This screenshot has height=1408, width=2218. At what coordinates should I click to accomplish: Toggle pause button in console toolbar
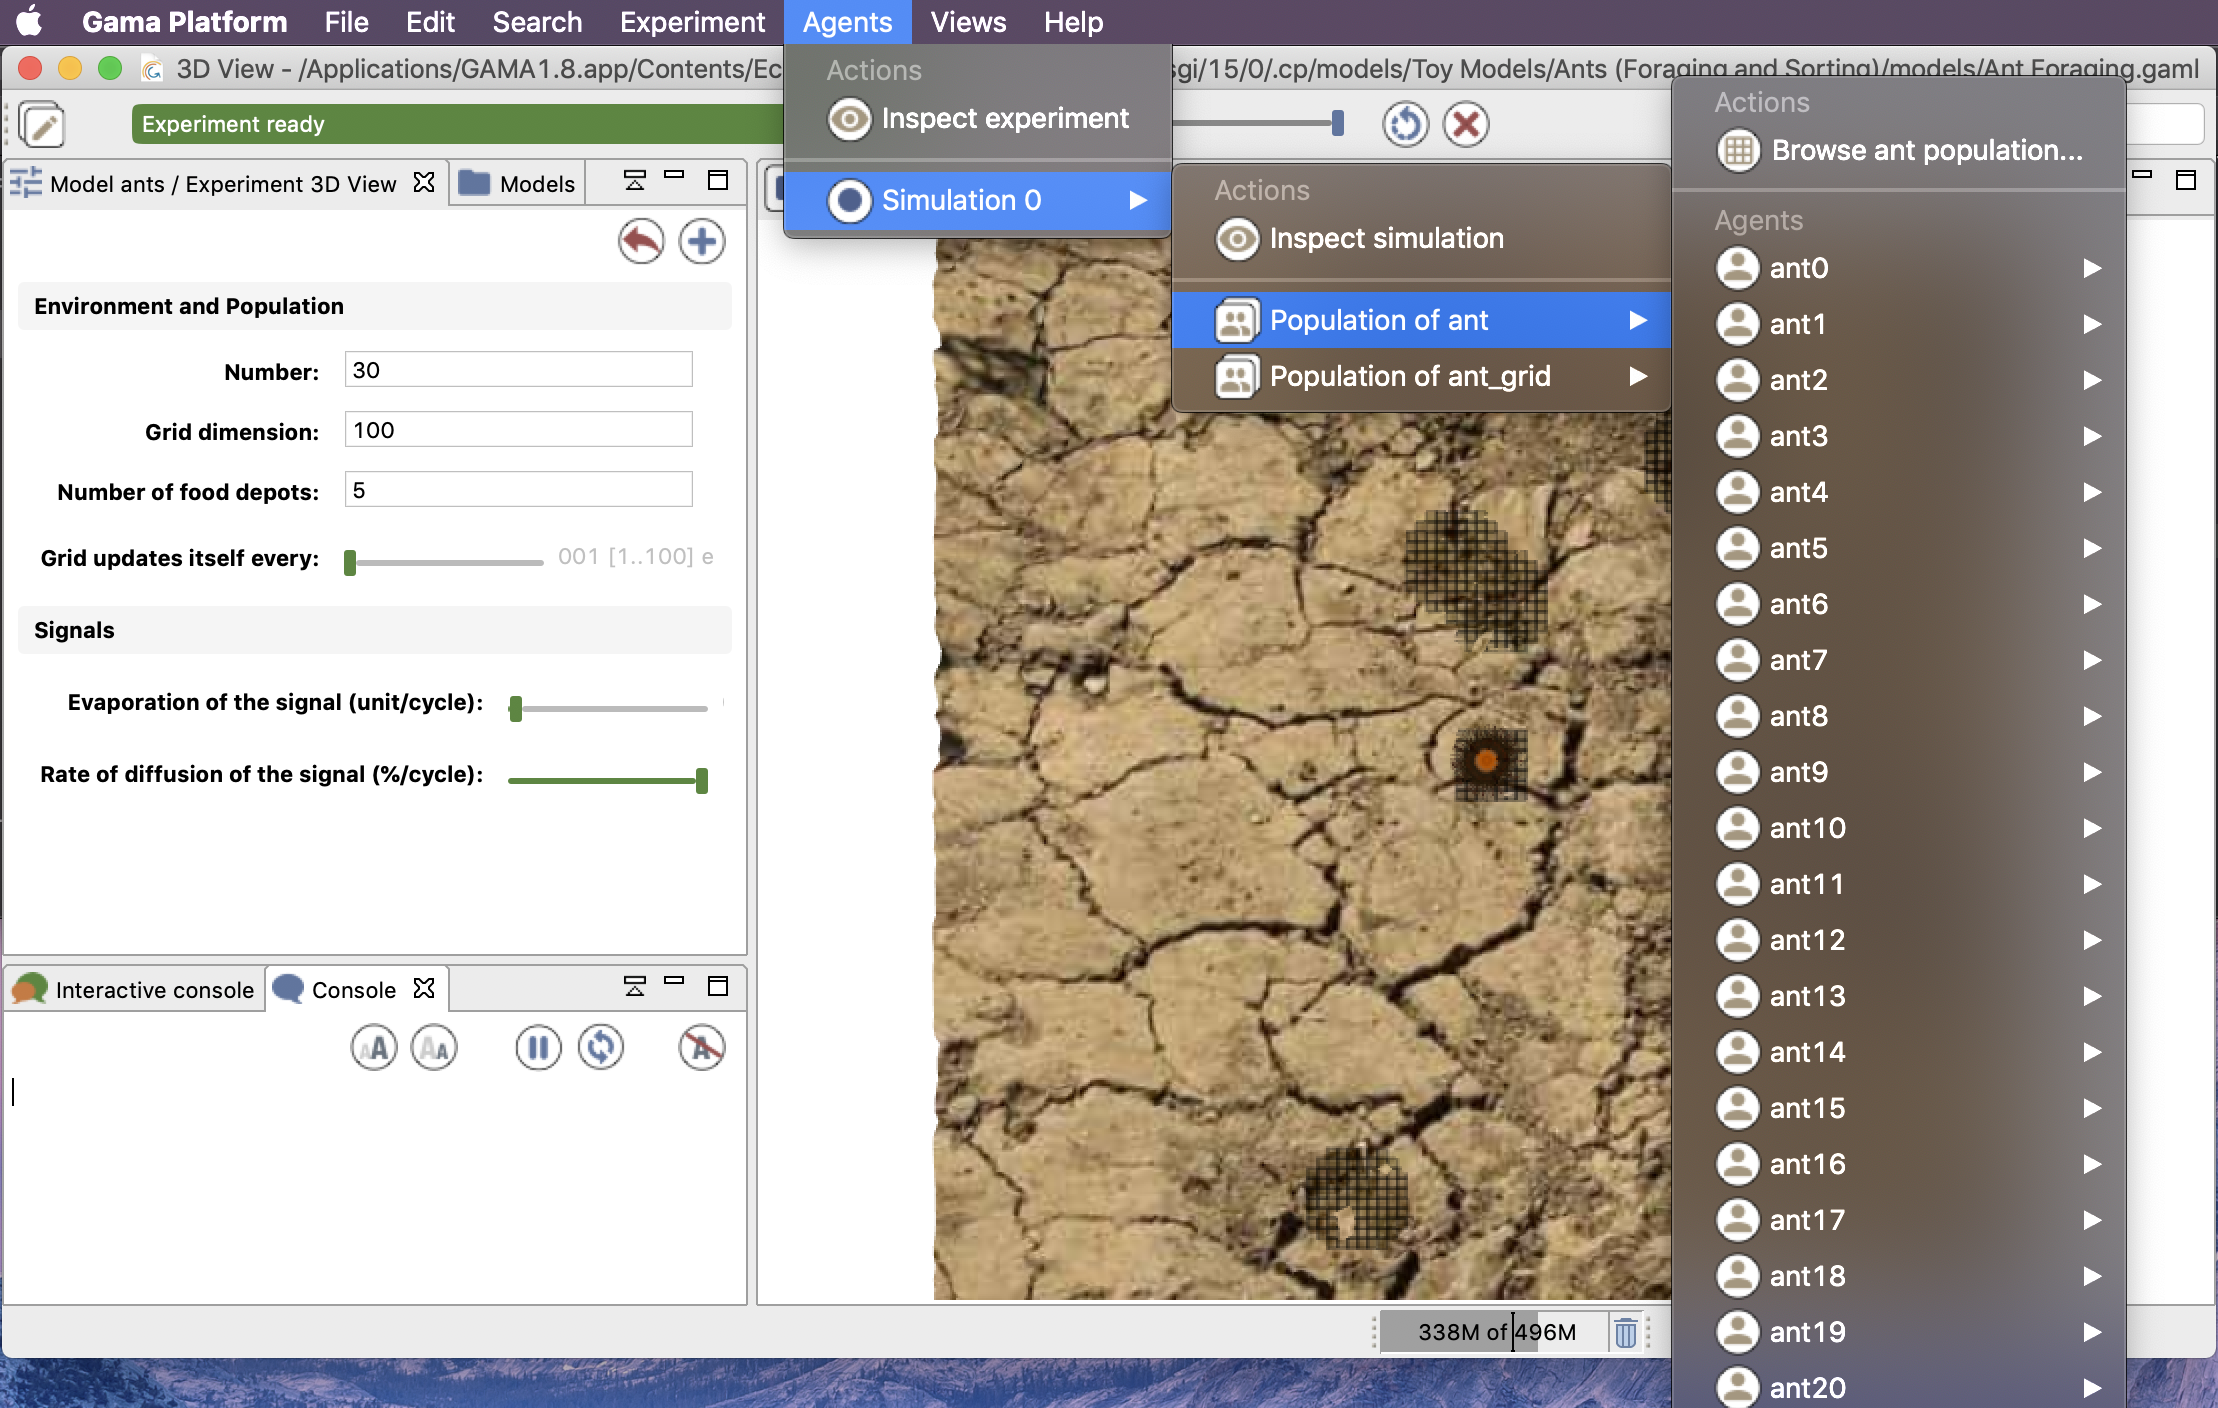(538, 1046)
